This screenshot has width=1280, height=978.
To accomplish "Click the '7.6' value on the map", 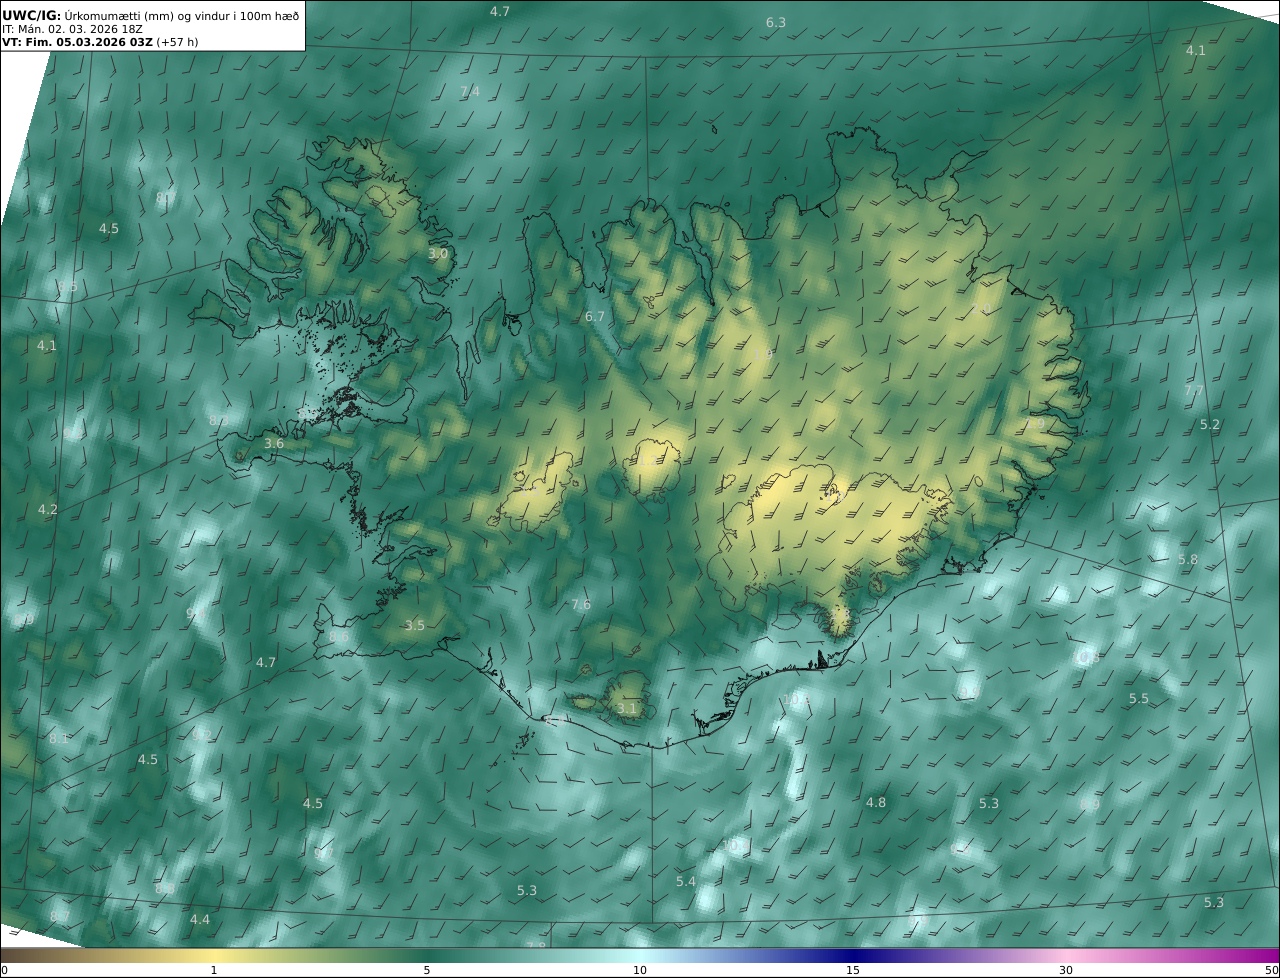I will [581, 605].
